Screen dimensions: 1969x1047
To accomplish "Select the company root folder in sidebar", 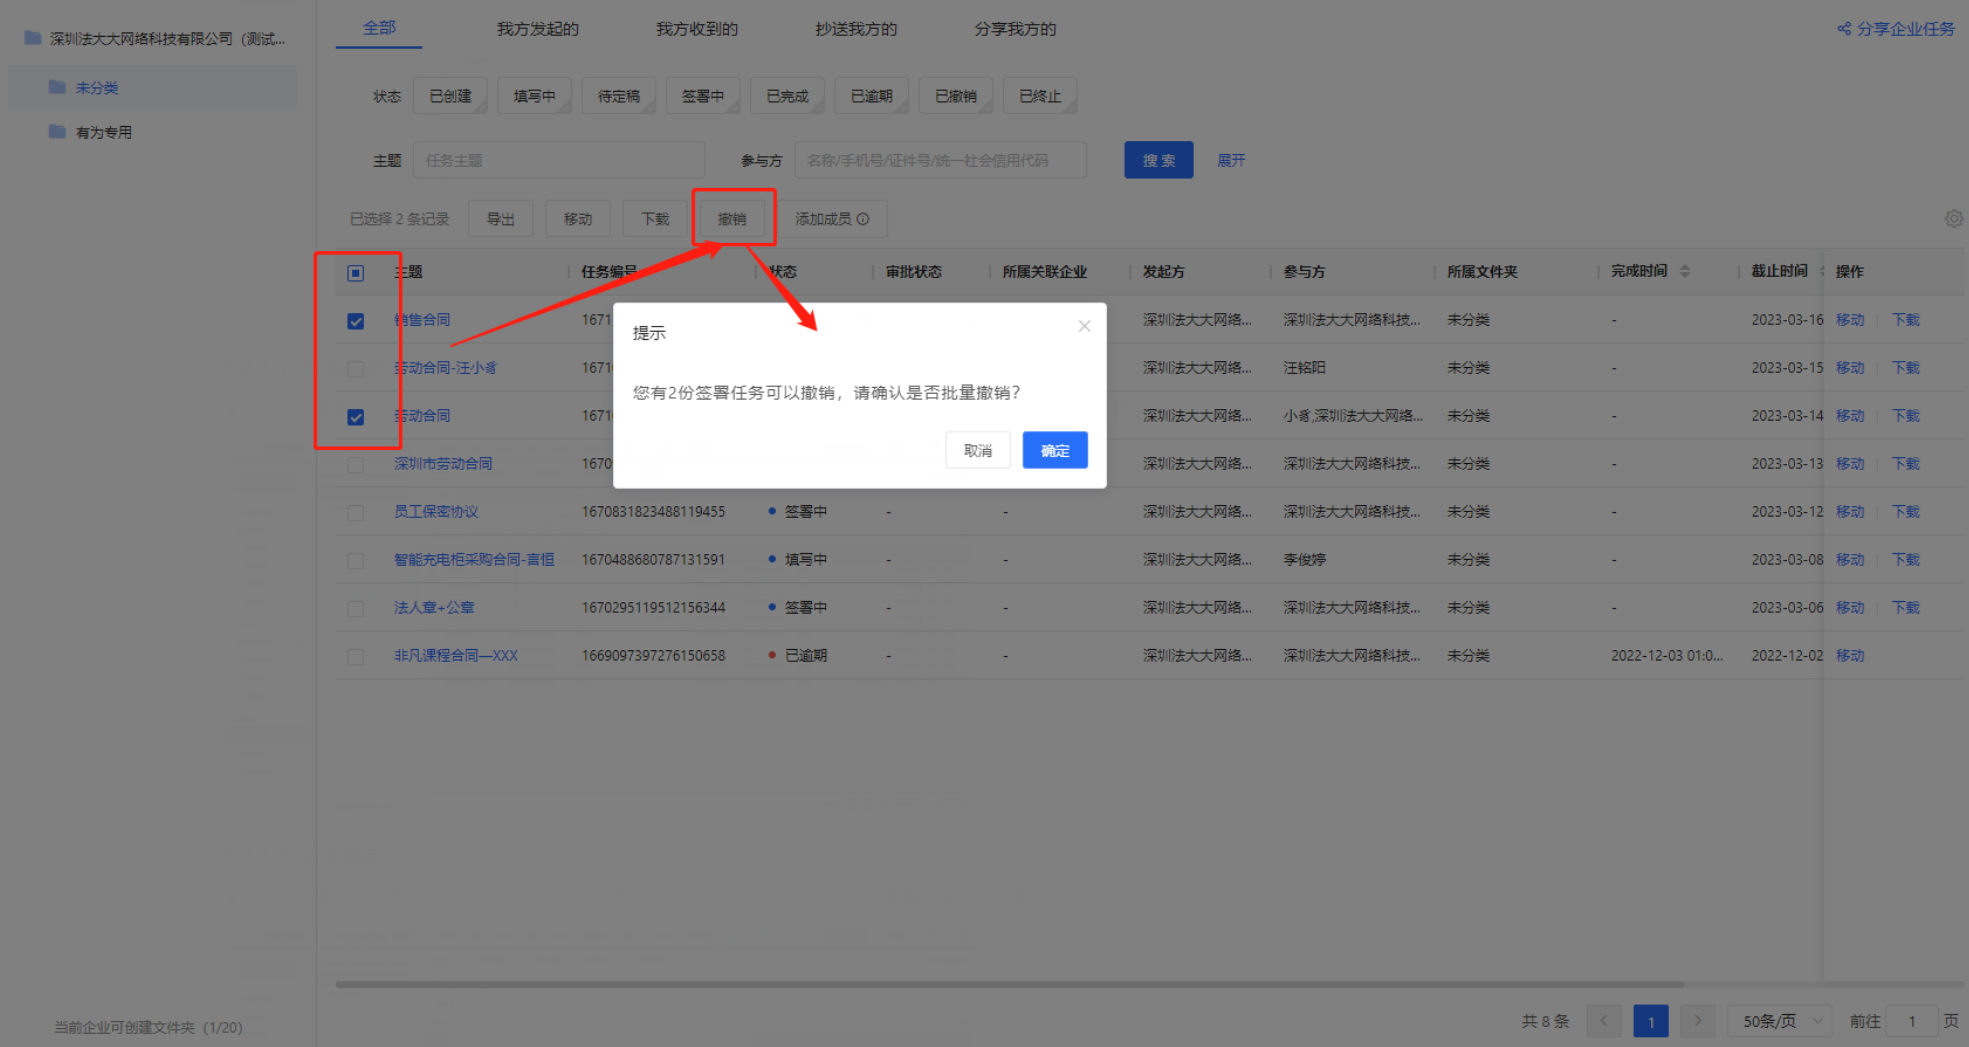I will pyautogui.click(x=155, y=38).
